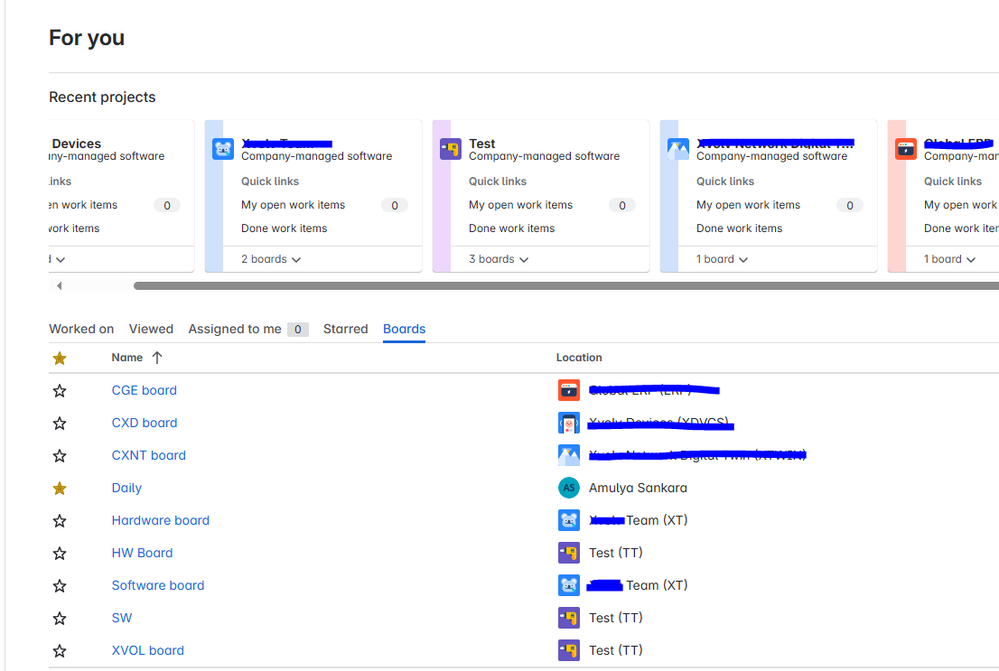Click the star column header icon
This screenshot has width=999, height=671.
[59, 358]
